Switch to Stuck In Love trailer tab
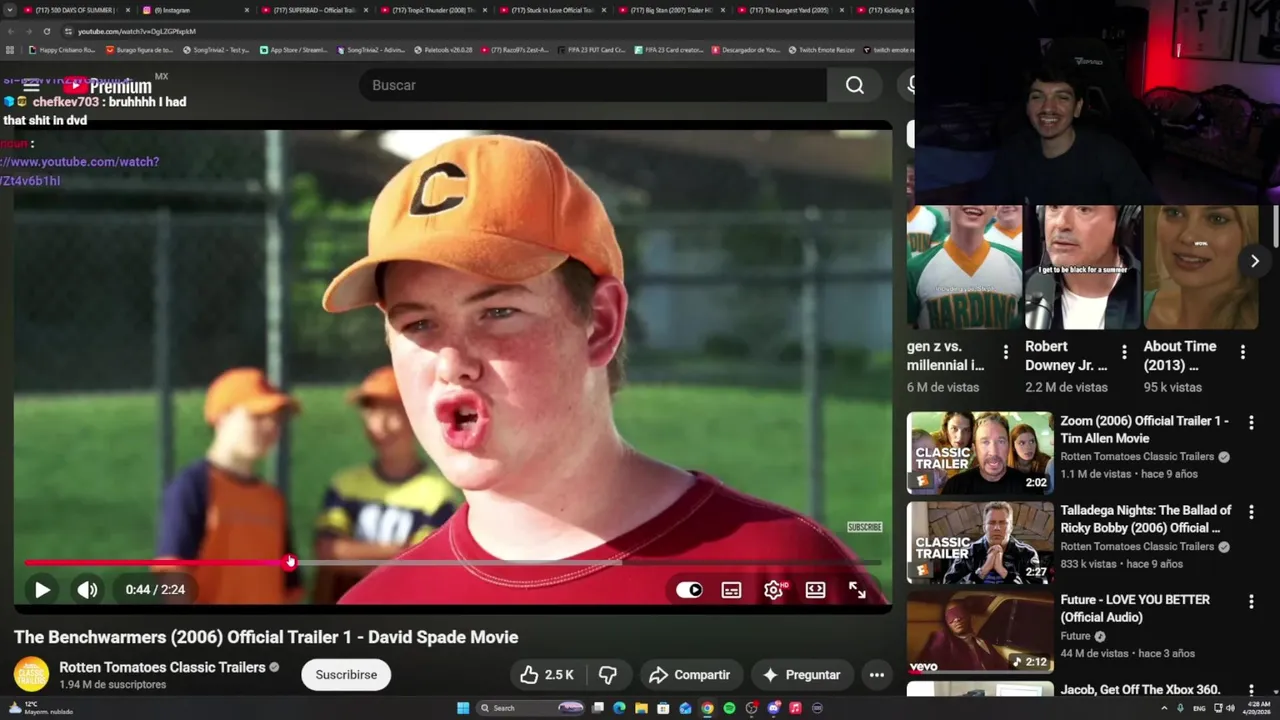The height and width of the screenshot is (720, 1280). point(553,10)
